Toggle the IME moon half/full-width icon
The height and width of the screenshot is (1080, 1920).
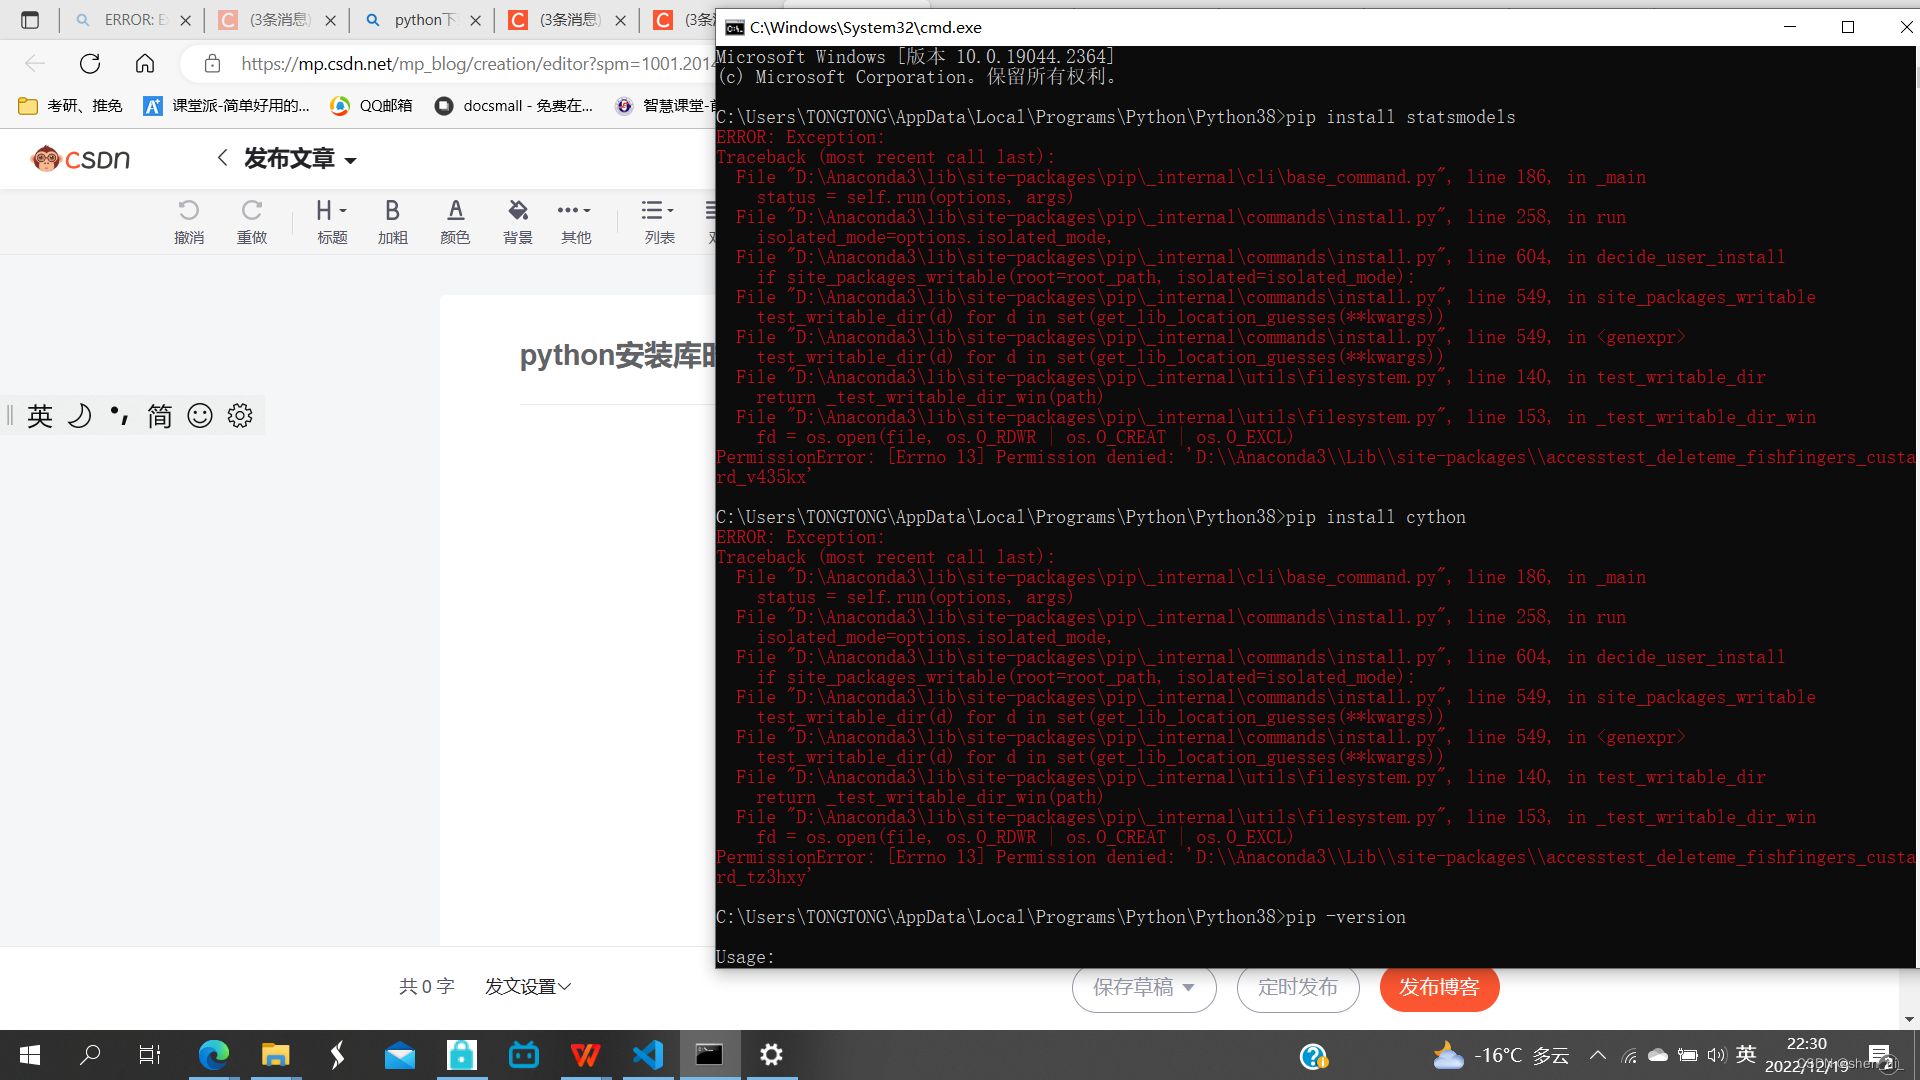point(80,416)
